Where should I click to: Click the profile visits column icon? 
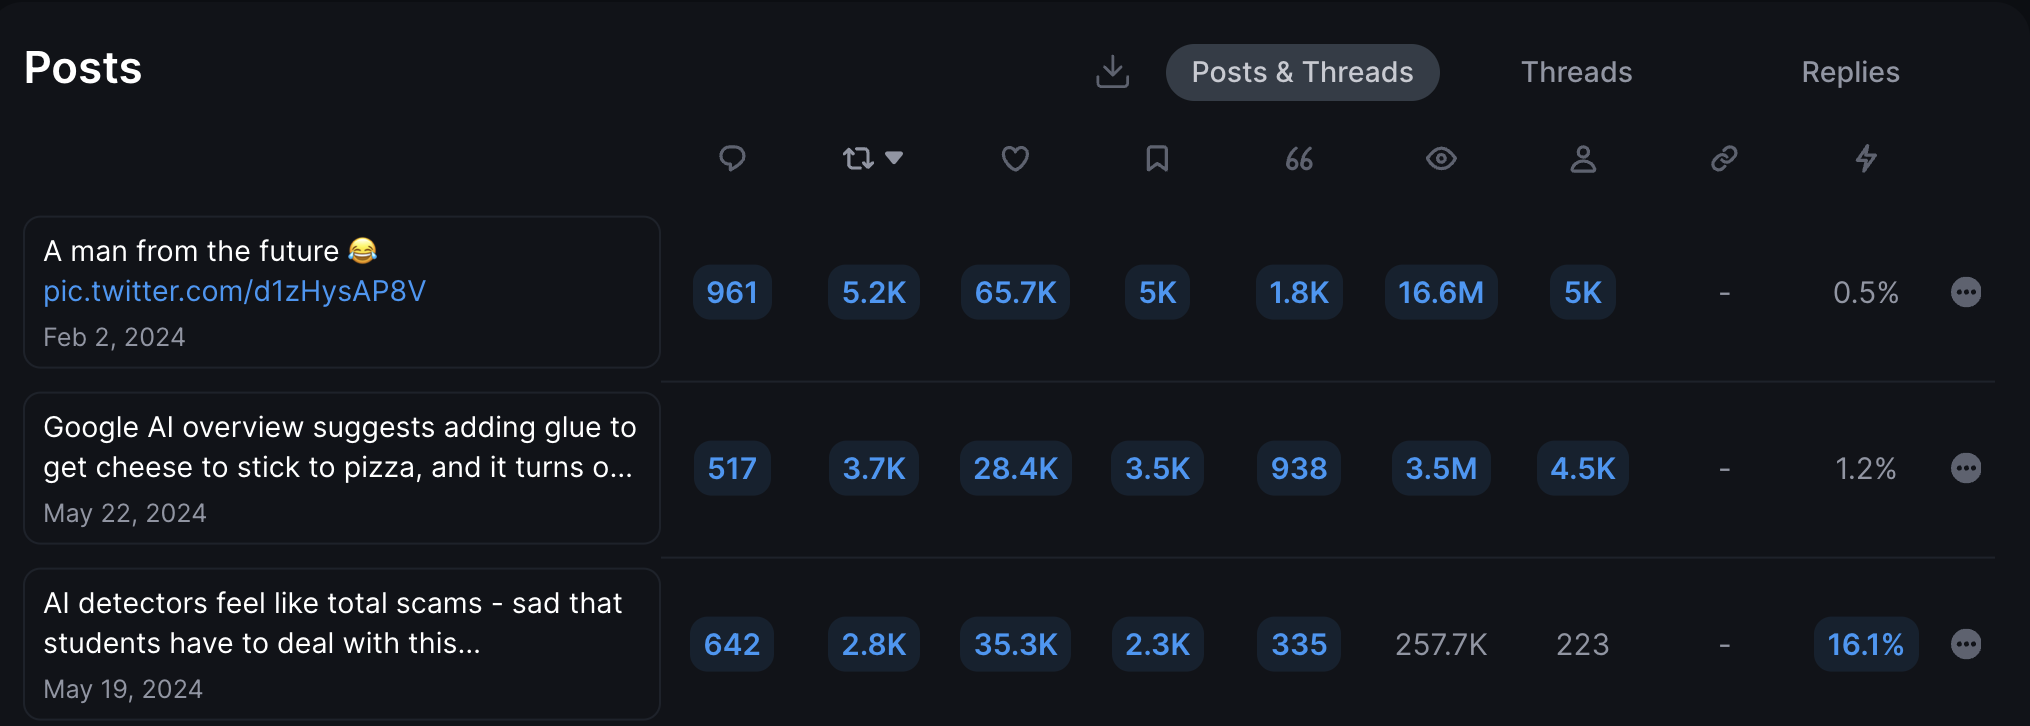pos(1583,158)
